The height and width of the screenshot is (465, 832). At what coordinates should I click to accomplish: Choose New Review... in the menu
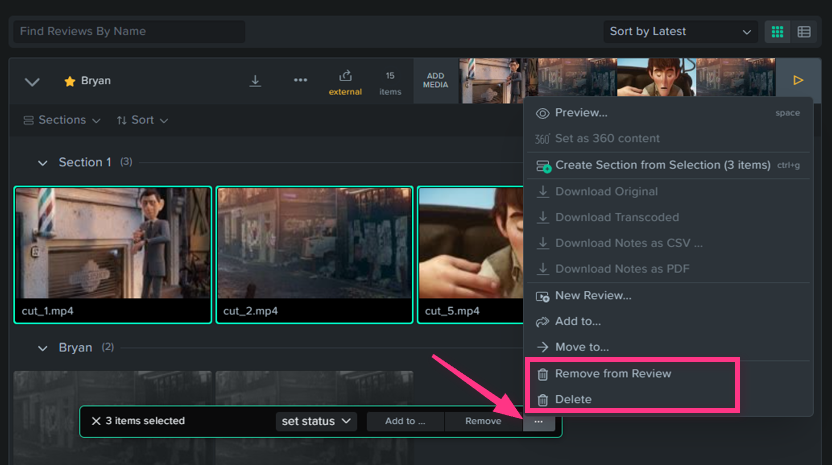(669, 296)
